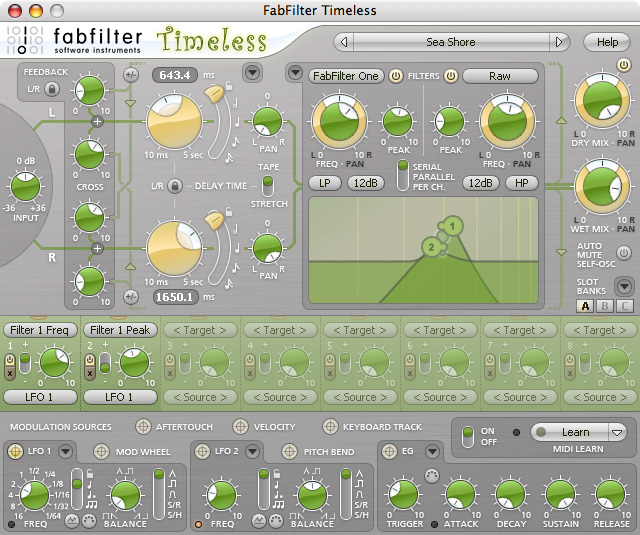
Task: Open the Slot Banks dropdown
Action: 624,286
